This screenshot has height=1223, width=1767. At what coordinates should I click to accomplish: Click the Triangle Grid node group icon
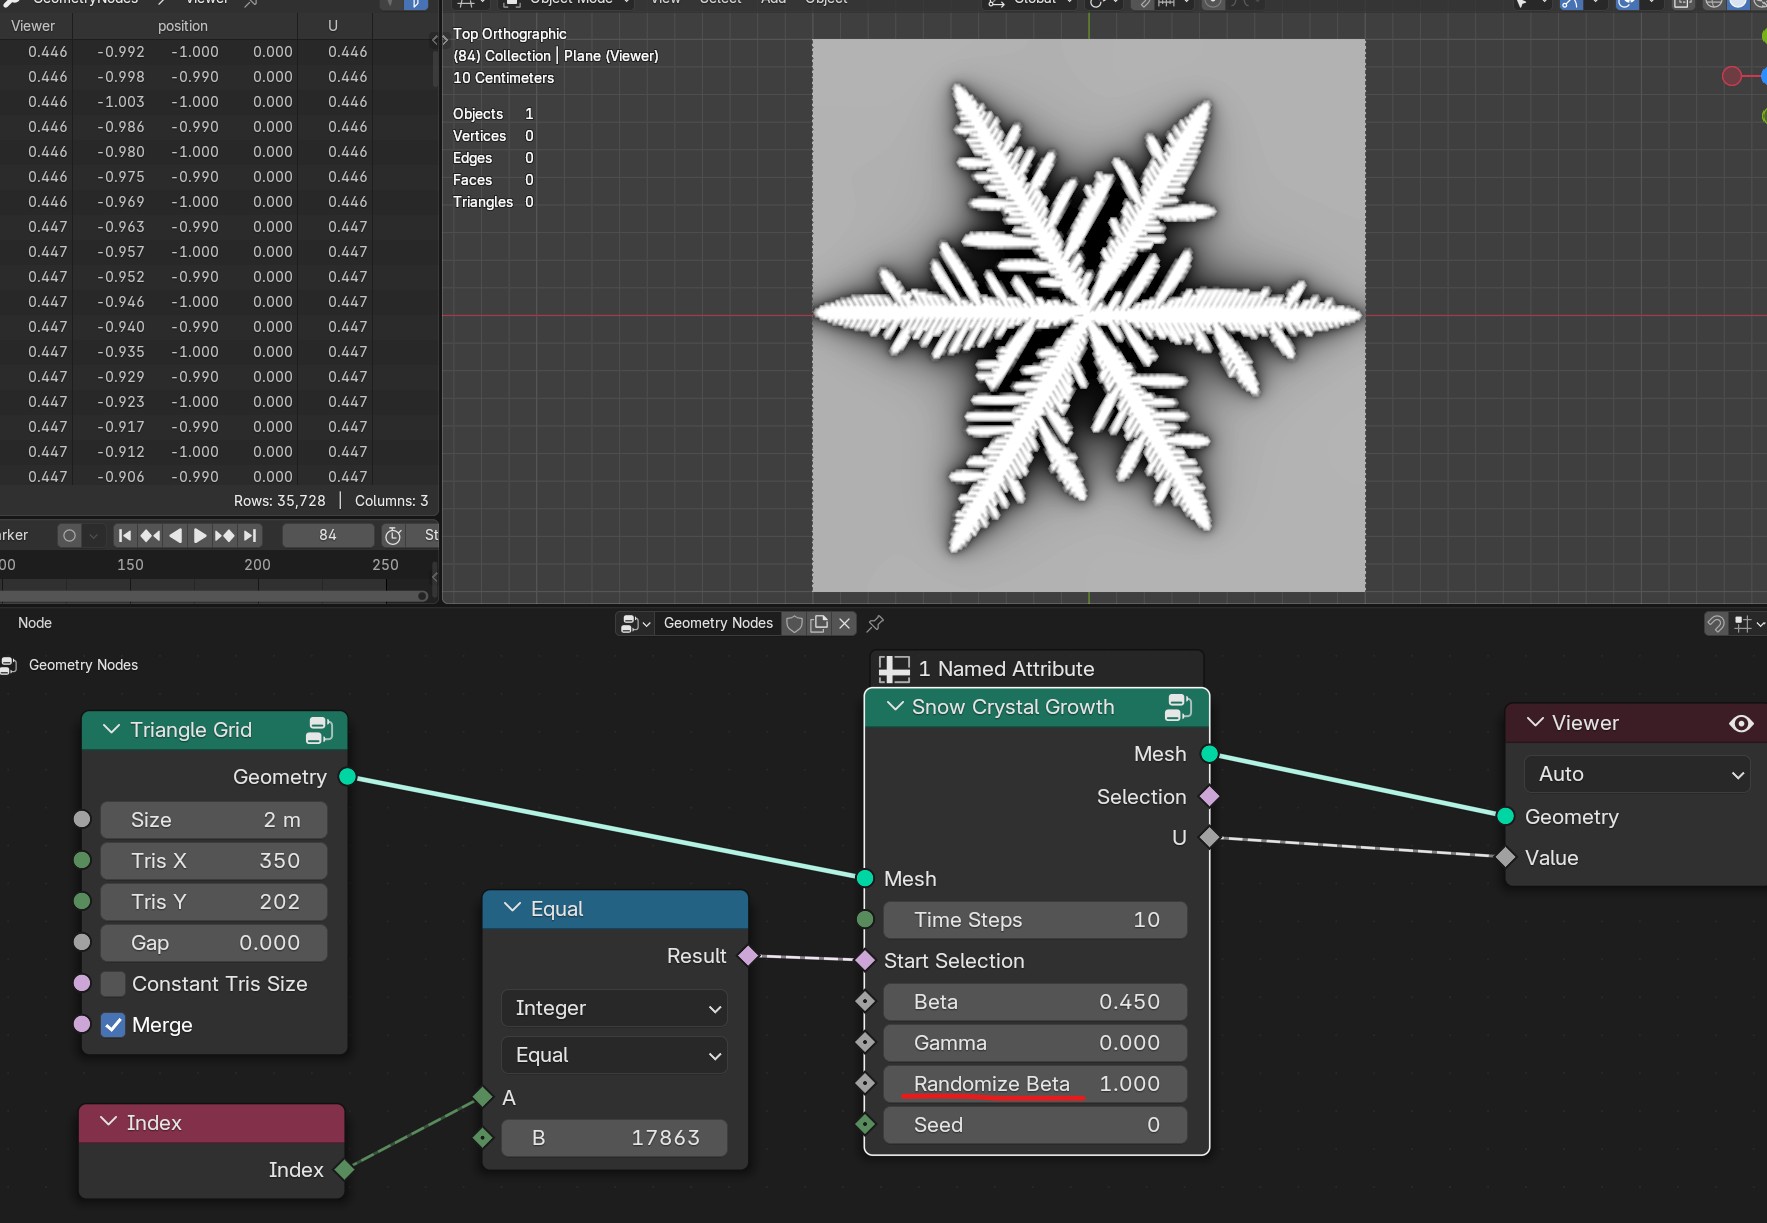pos(319,730)
